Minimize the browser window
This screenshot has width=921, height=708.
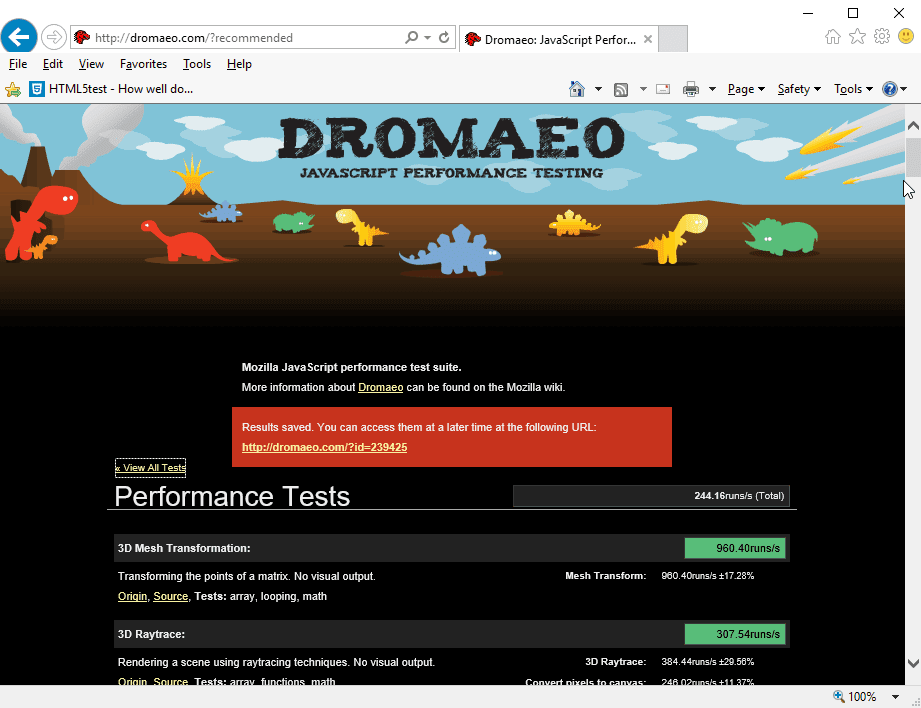click(x=808, y=13)
